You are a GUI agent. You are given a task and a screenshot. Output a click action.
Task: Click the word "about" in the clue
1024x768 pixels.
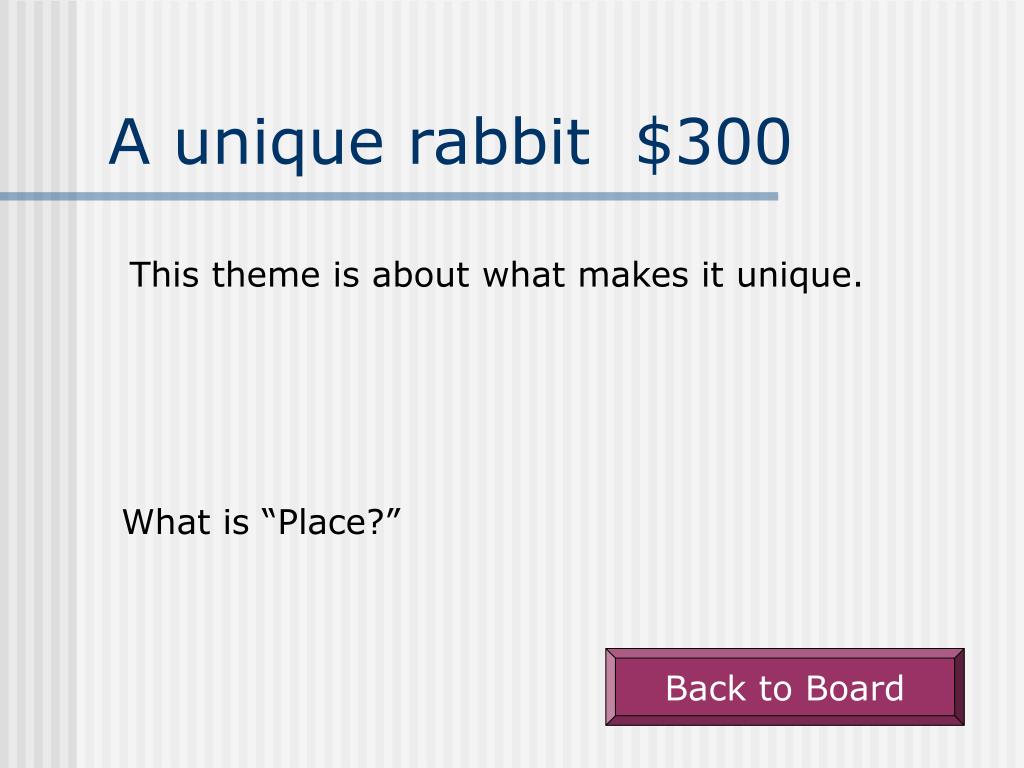pos(421,274)
